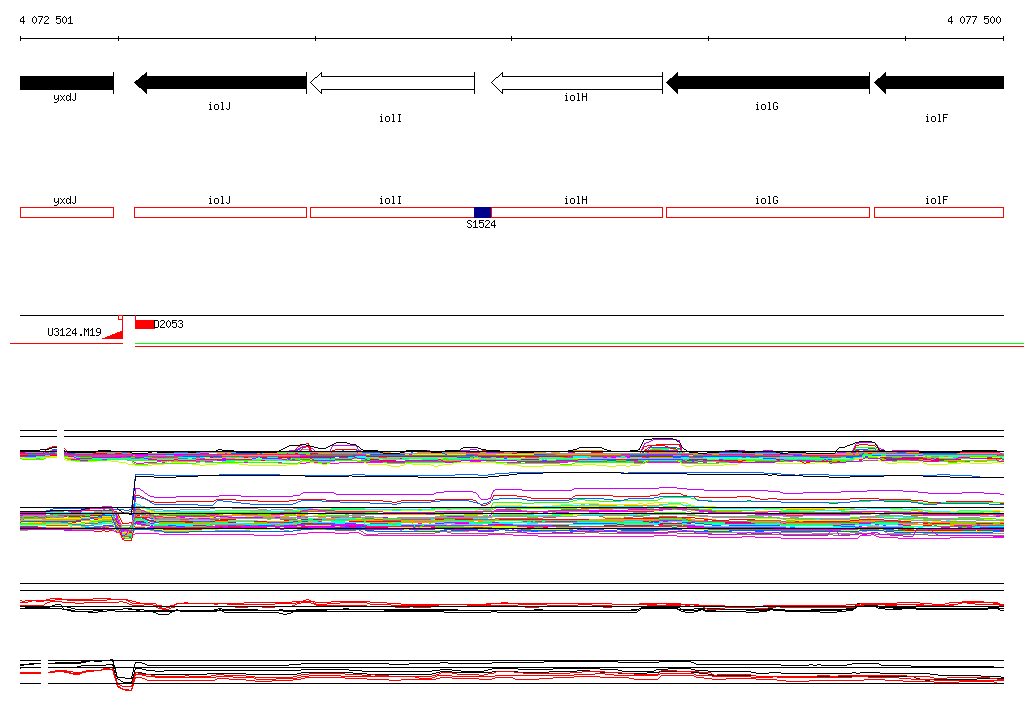Click the iolG black gene arrow
The image size is (1024, 714).
coord(768,83)
